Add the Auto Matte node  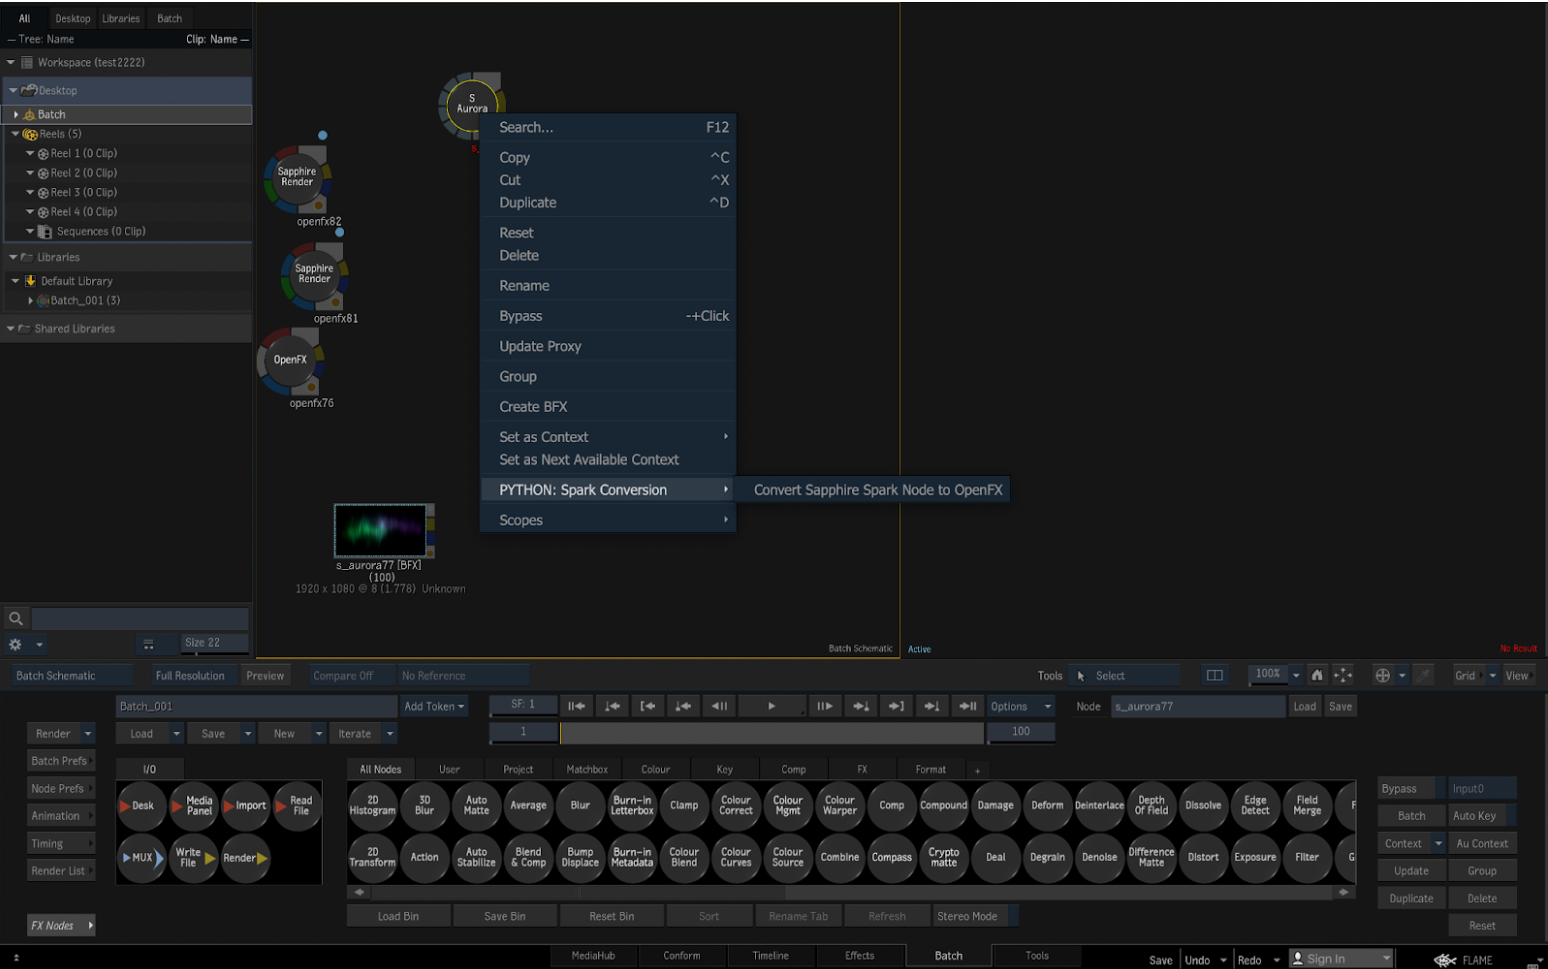click(x=477, y=806)
